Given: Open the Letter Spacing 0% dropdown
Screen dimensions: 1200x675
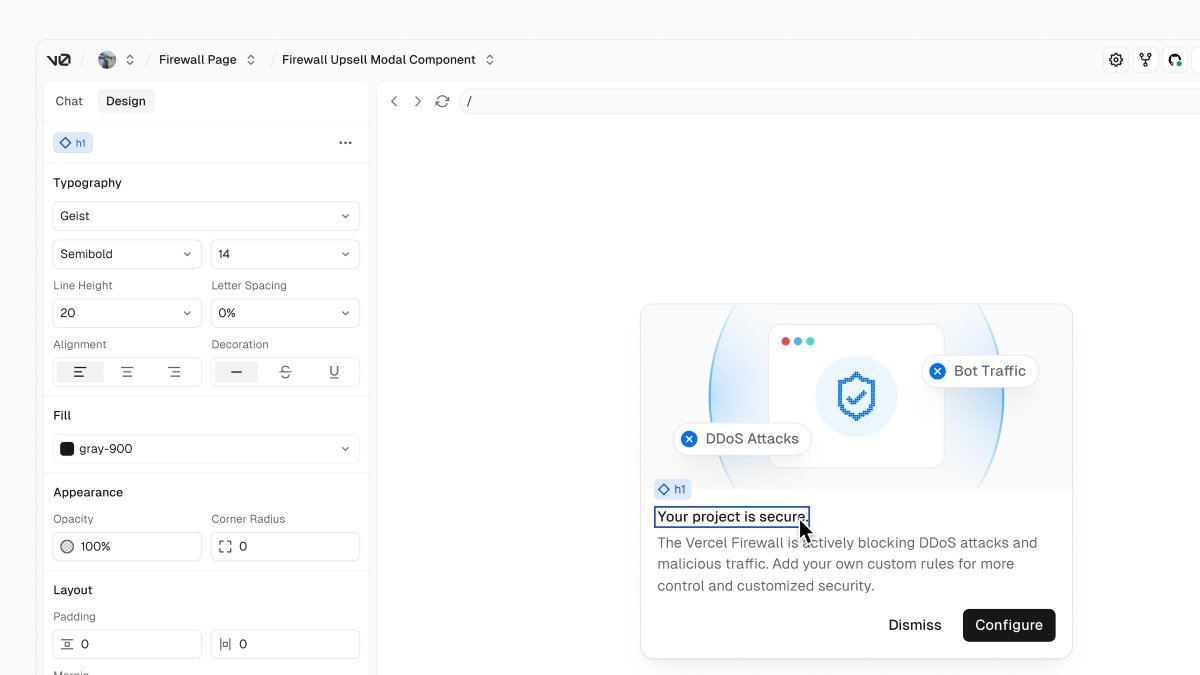Looking at the screenshot, I should click(x=285, y=313).
